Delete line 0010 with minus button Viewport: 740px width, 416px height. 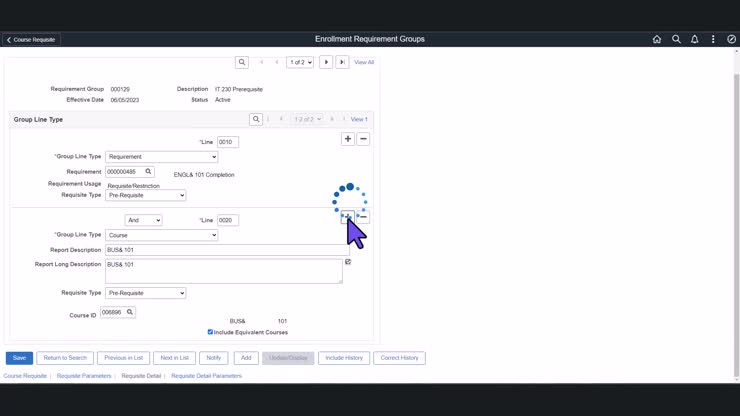click(363, 139)
